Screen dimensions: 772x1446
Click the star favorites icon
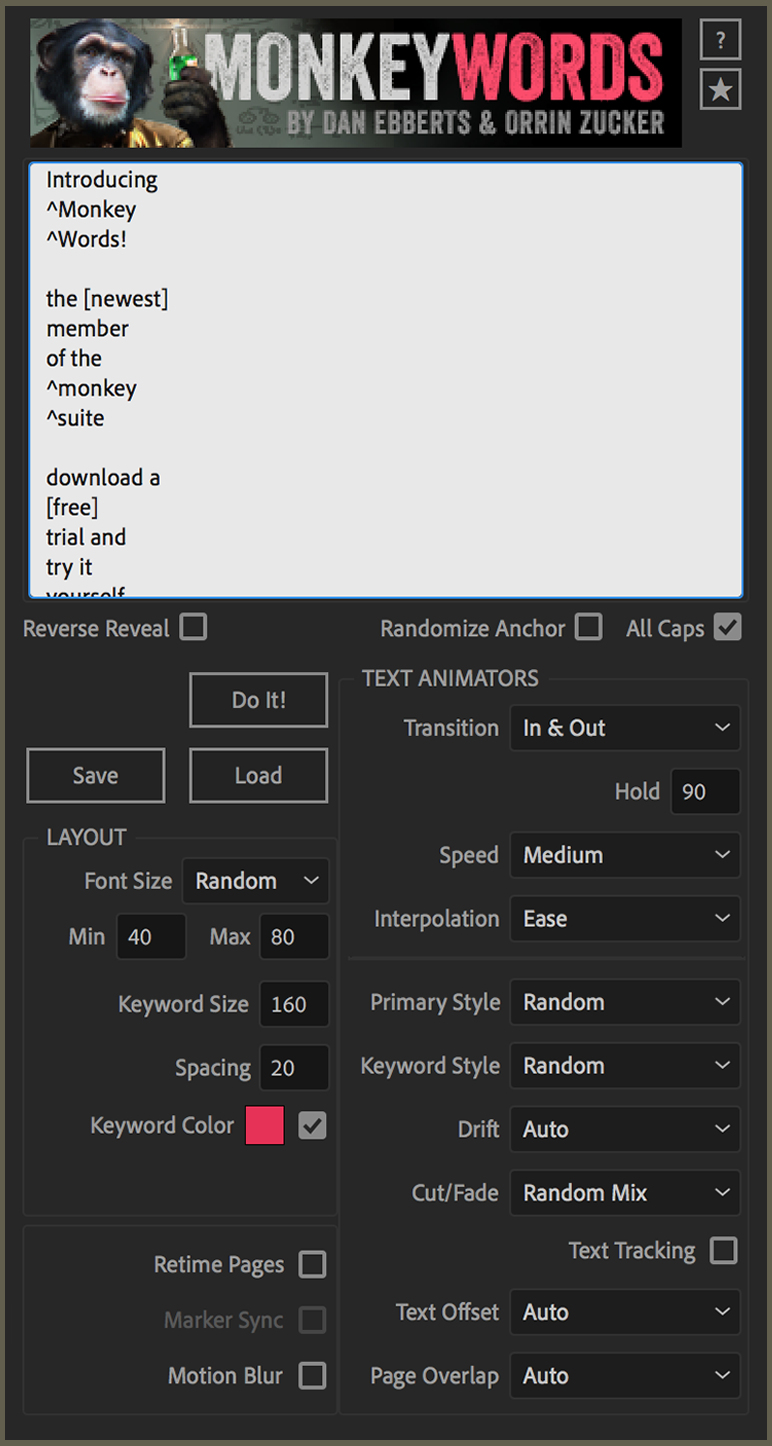click(720, 91)
